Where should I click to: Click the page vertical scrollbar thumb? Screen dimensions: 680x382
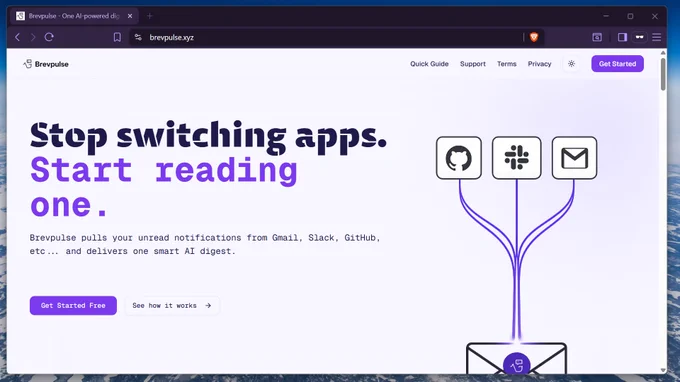tap(663, 74)
